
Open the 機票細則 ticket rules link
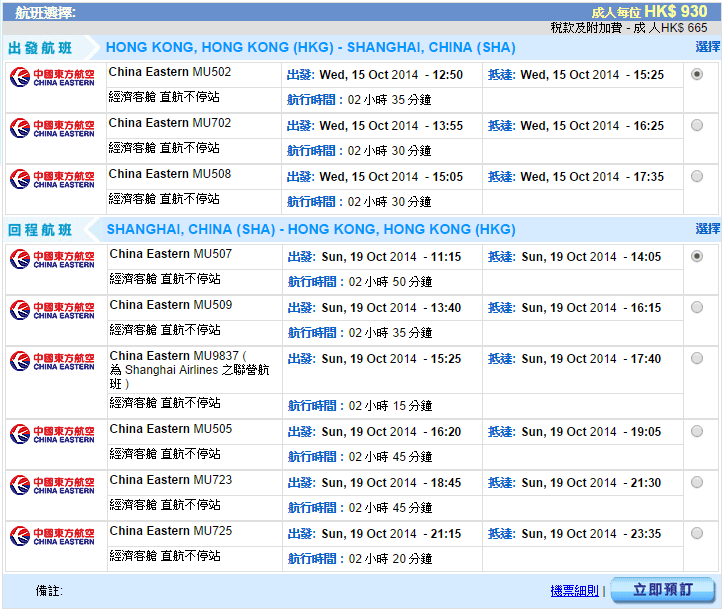tap(575, 591)
